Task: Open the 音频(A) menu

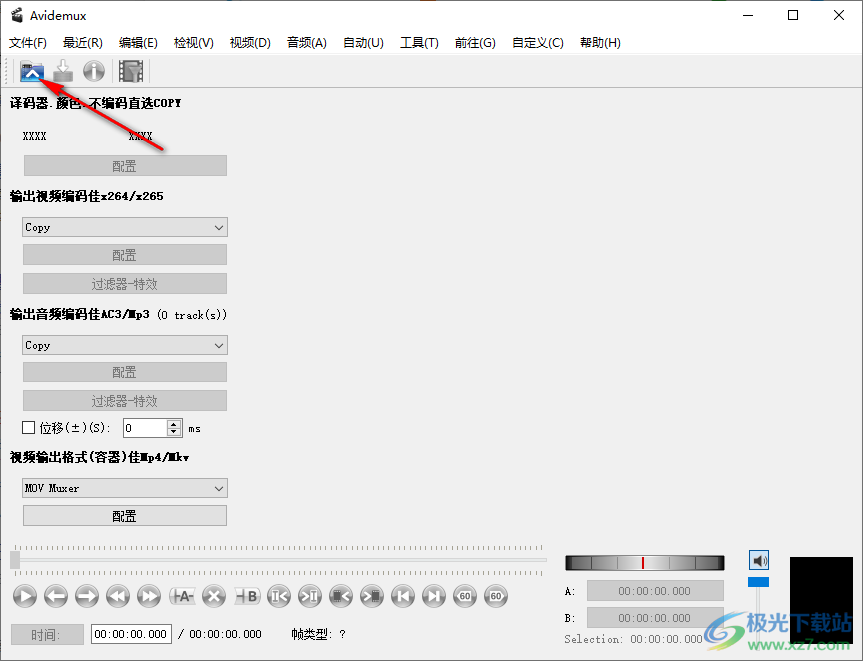Action: click(x=307, y=43)
